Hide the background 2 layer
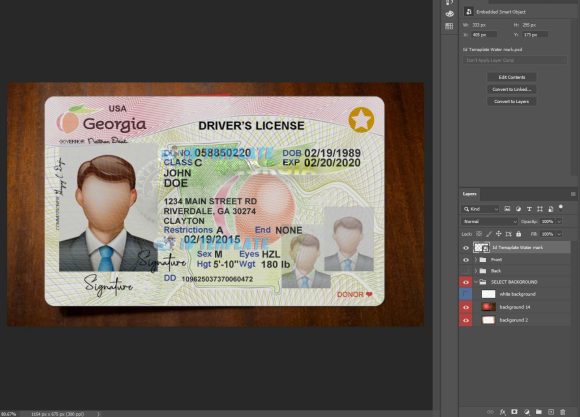580x417 pixels. tap(466, 320)
